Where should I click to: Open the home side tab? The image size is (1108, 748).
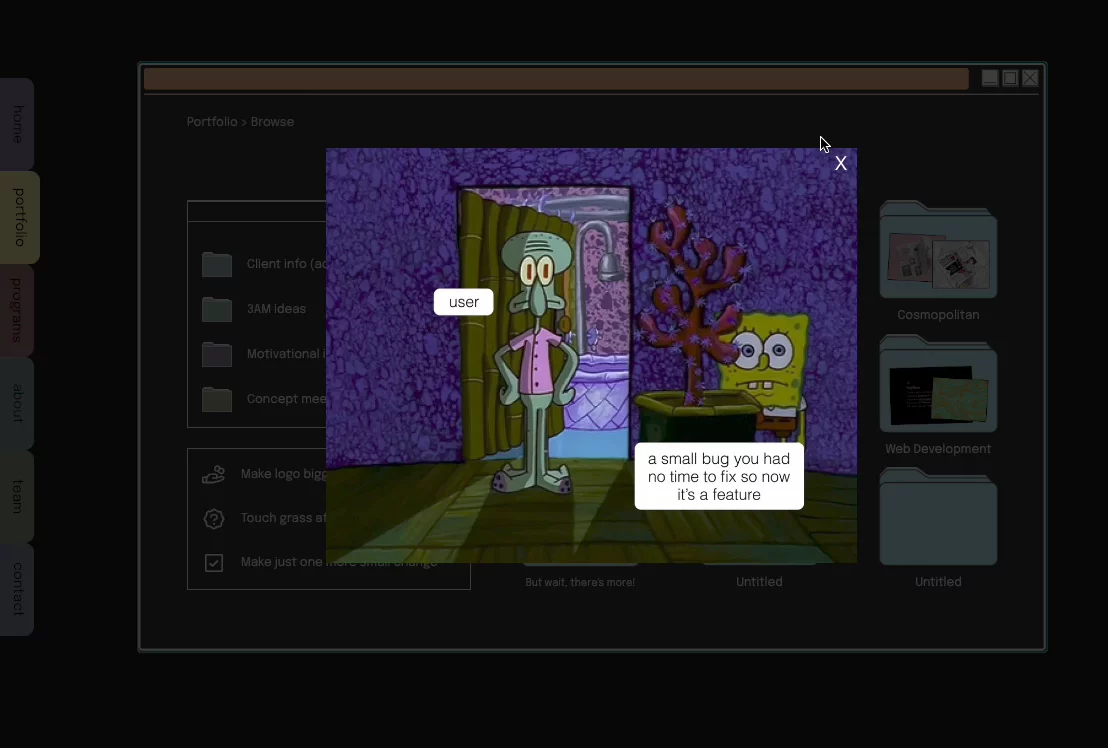(17, 124)
